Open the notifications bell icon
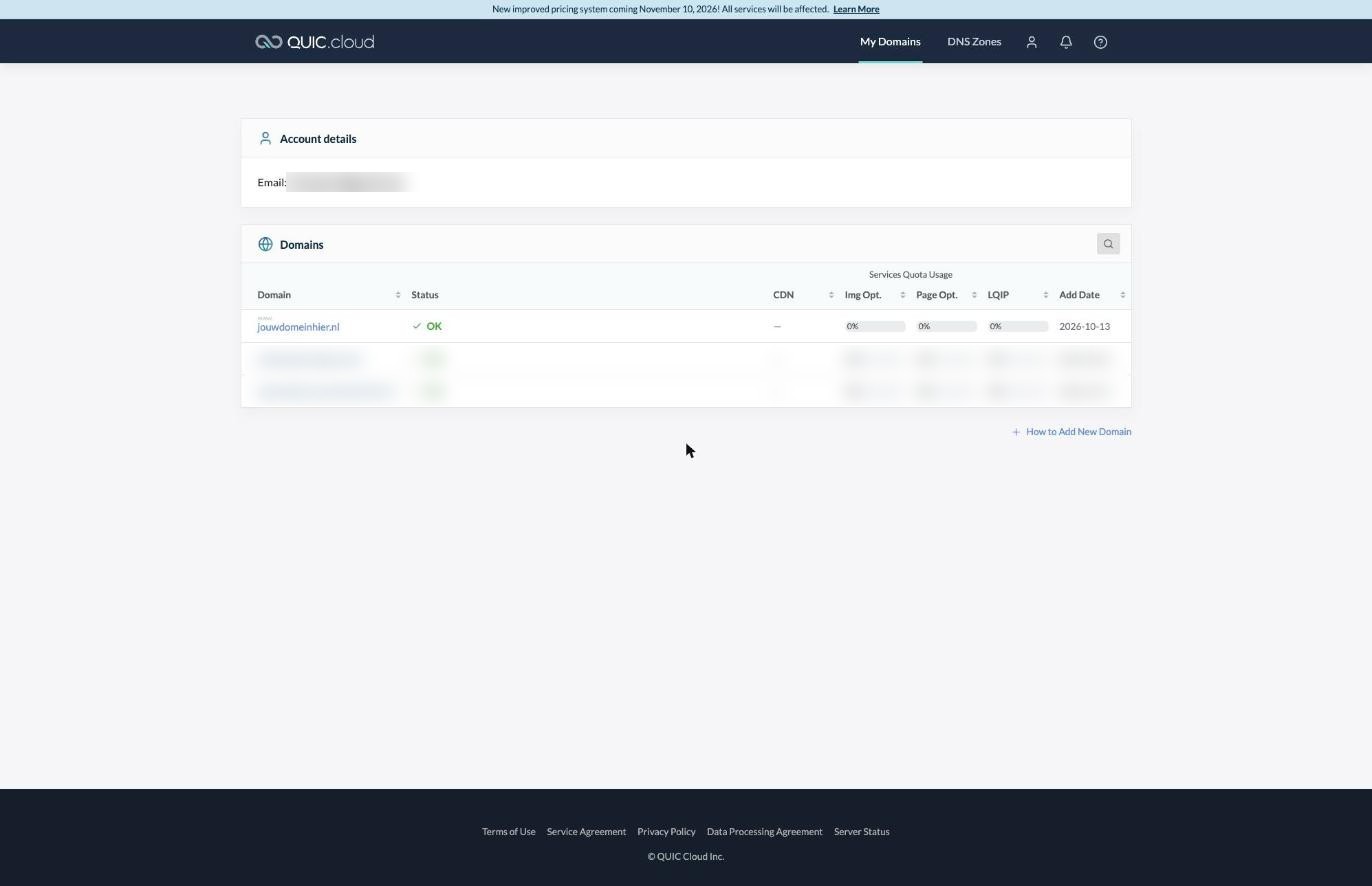Viewport: 1372px width, 886px height. click(1066, 42)
